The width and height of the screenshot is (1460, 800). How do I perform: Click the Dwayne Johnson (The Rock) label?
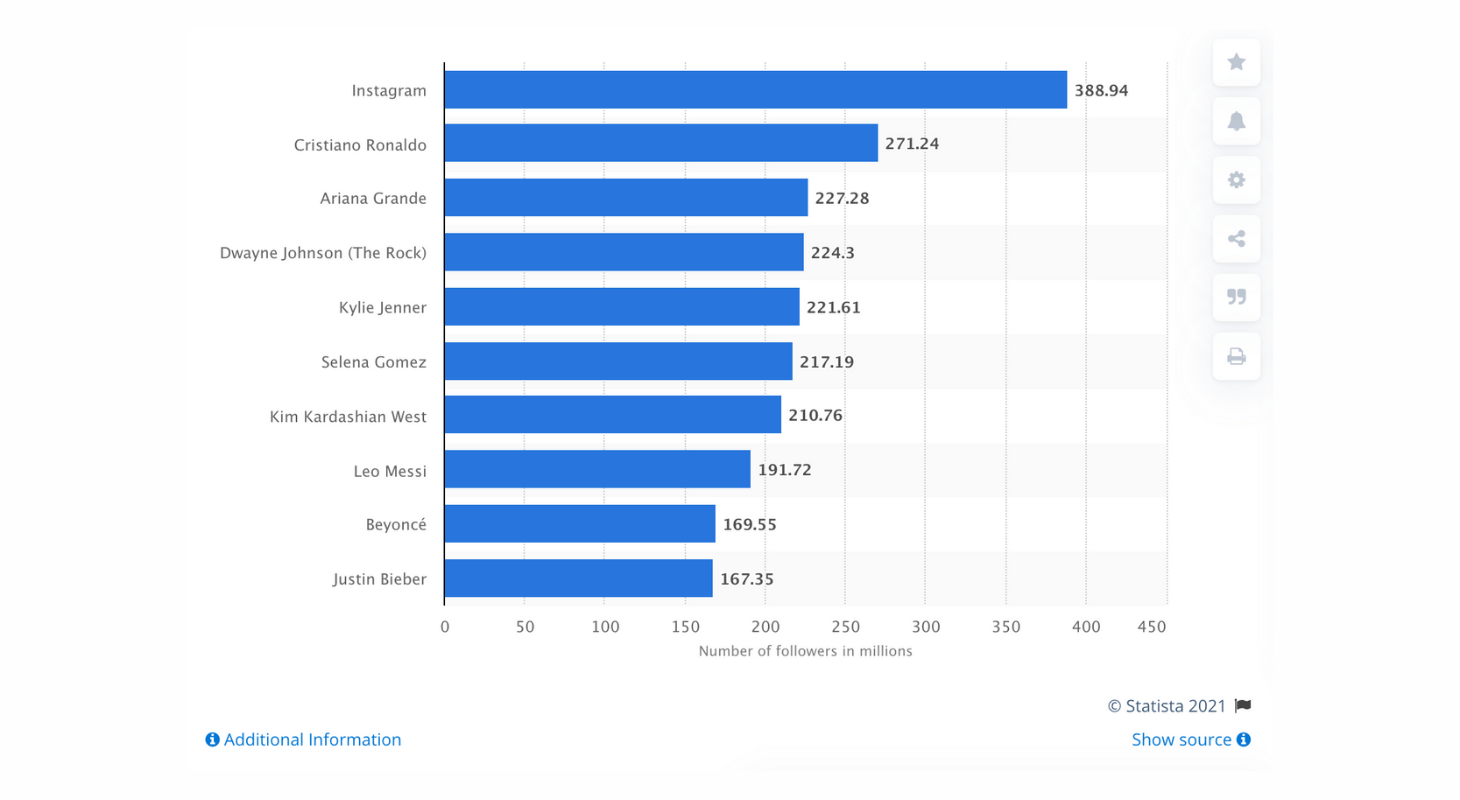coord(324,253)
